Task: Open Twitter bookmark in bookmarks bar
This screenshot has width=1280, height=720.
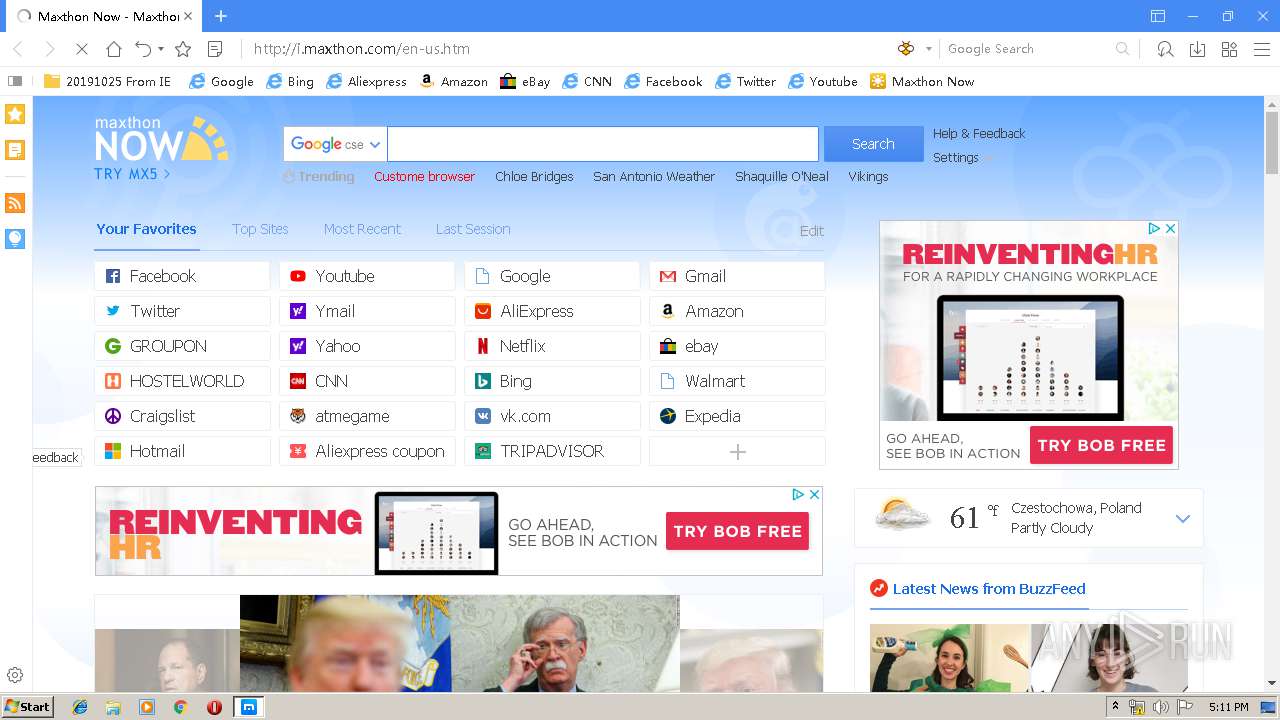Action: [x=745, y=81]
